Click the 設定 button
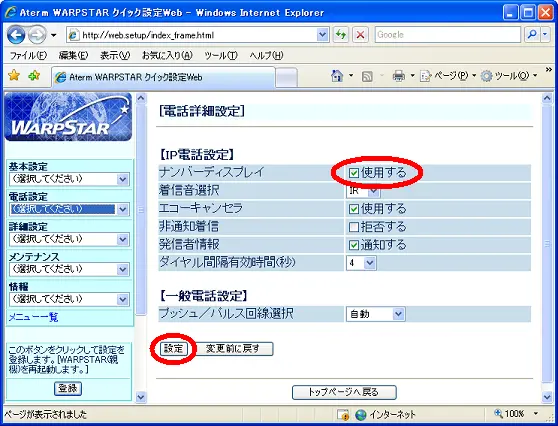Image resolution: width=558 pixels, height=426 pixels. pos(173,349)
